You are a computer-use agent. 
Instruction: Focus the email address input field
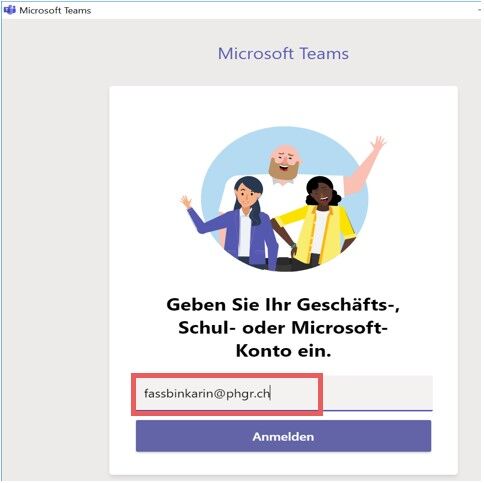click(284, 393)
